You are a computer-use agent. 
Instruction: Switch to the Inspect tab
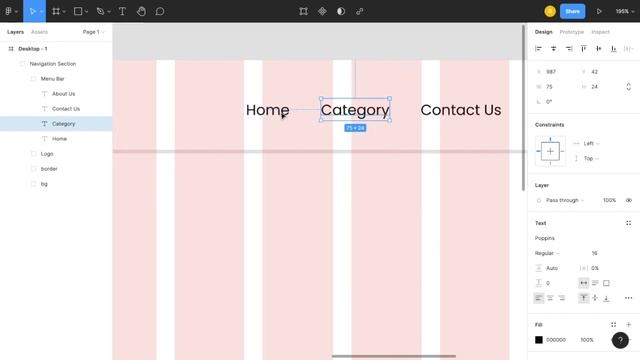point(600,32)
